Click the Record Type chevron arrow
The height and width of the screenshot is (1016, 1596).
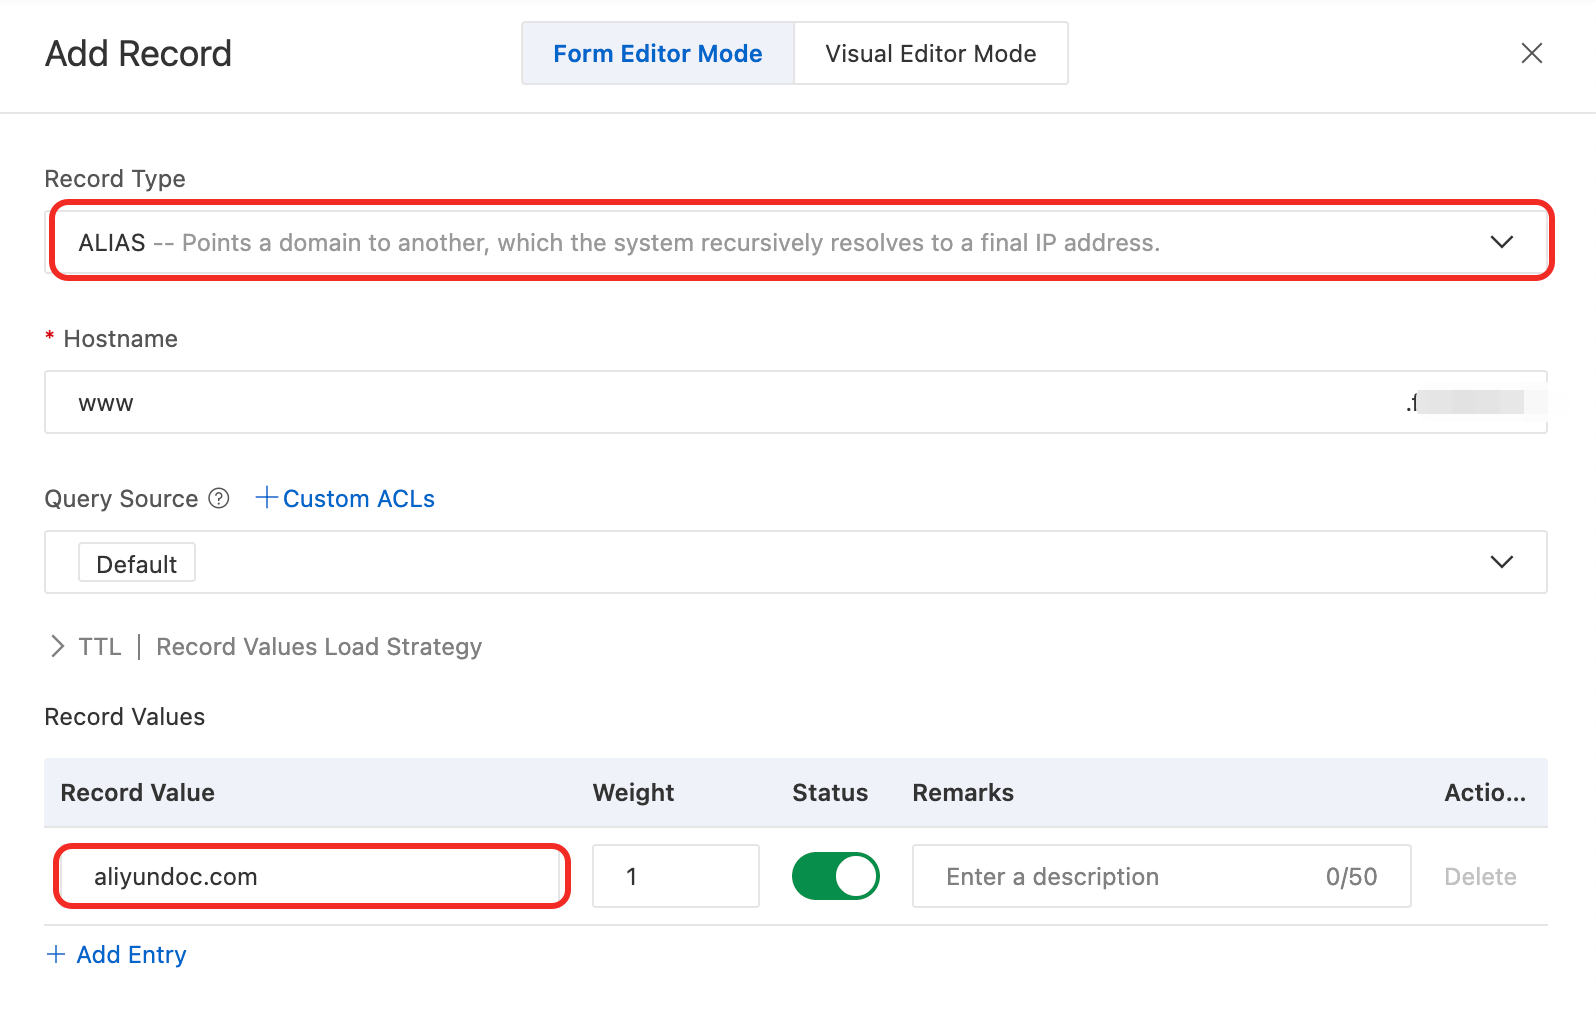coord(1501,242)
